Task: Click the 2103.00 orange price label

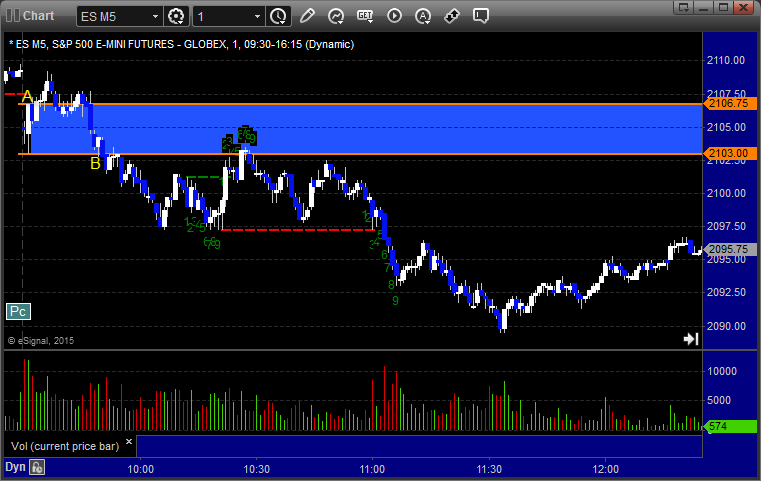Action: tap(729, 153)
